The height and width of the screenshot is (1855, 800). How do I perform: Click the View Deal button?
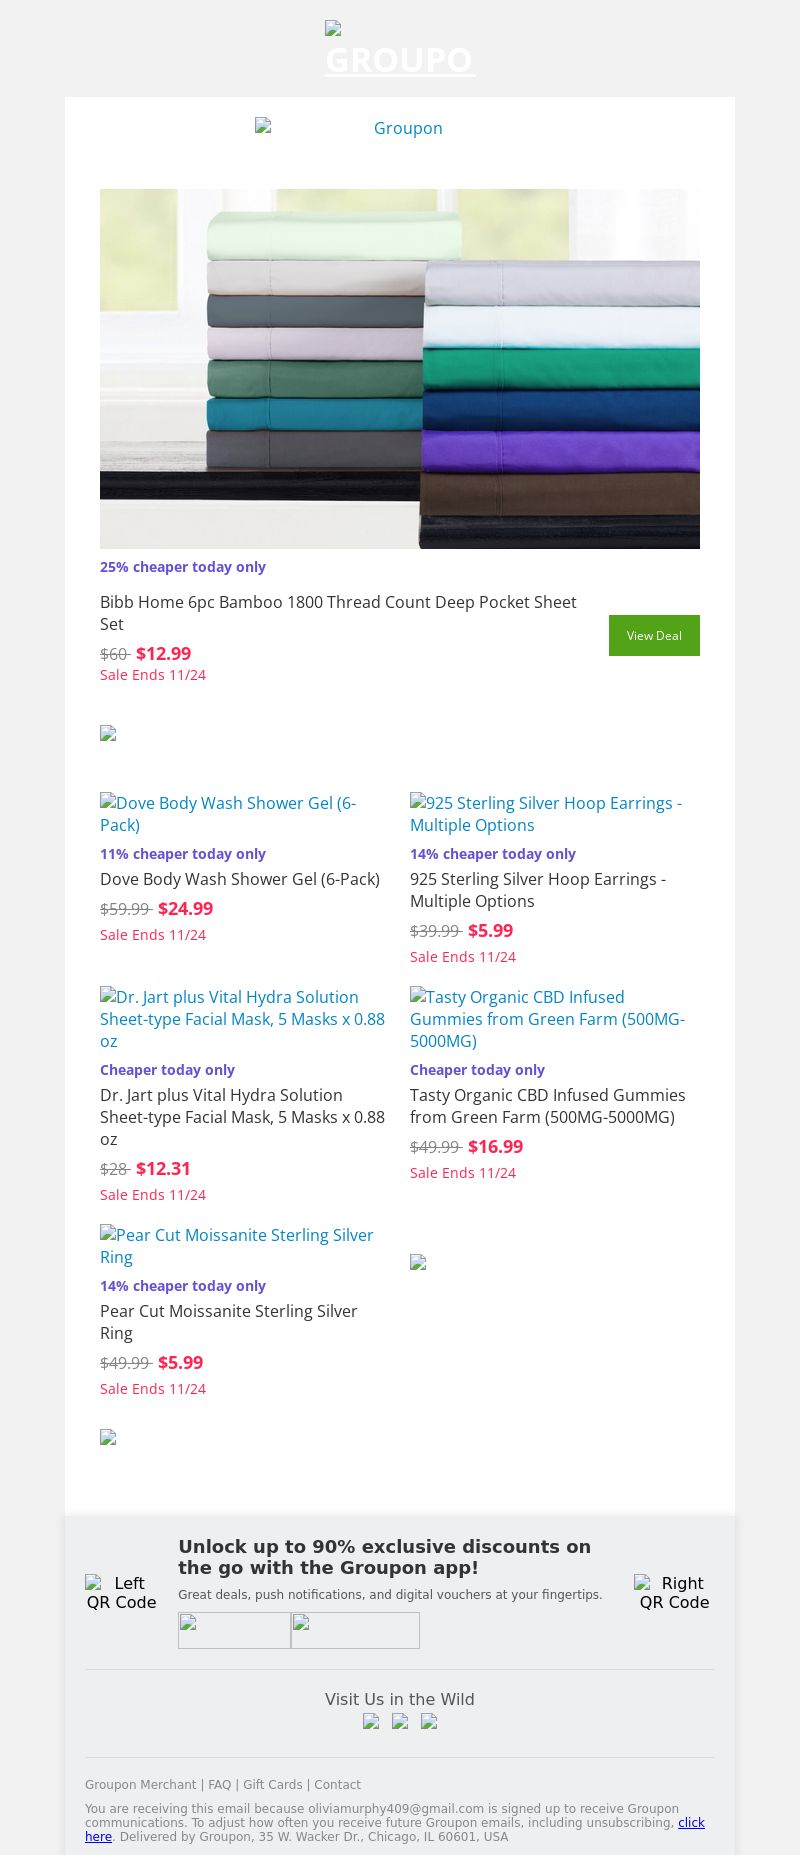[x=654, y=636]
